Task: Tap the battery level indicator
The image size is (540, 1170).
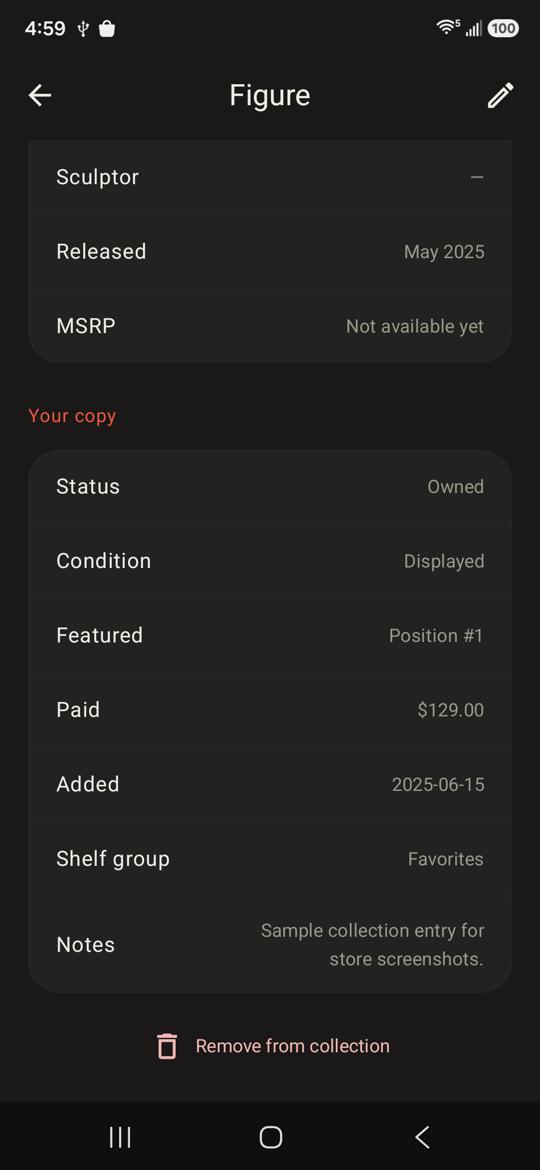Action: click(x=503, y=28)
